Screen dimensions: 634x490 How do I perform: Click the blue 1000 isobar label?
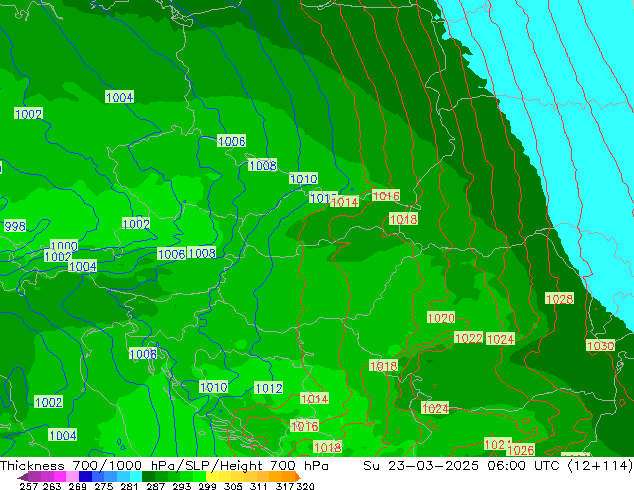pos(64,245)
